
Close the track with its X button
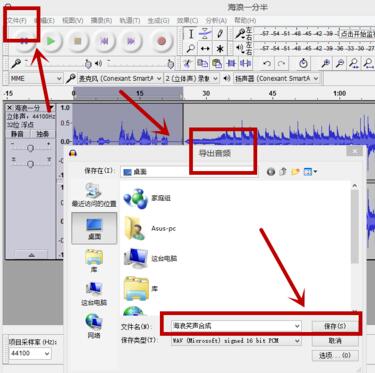9,108
